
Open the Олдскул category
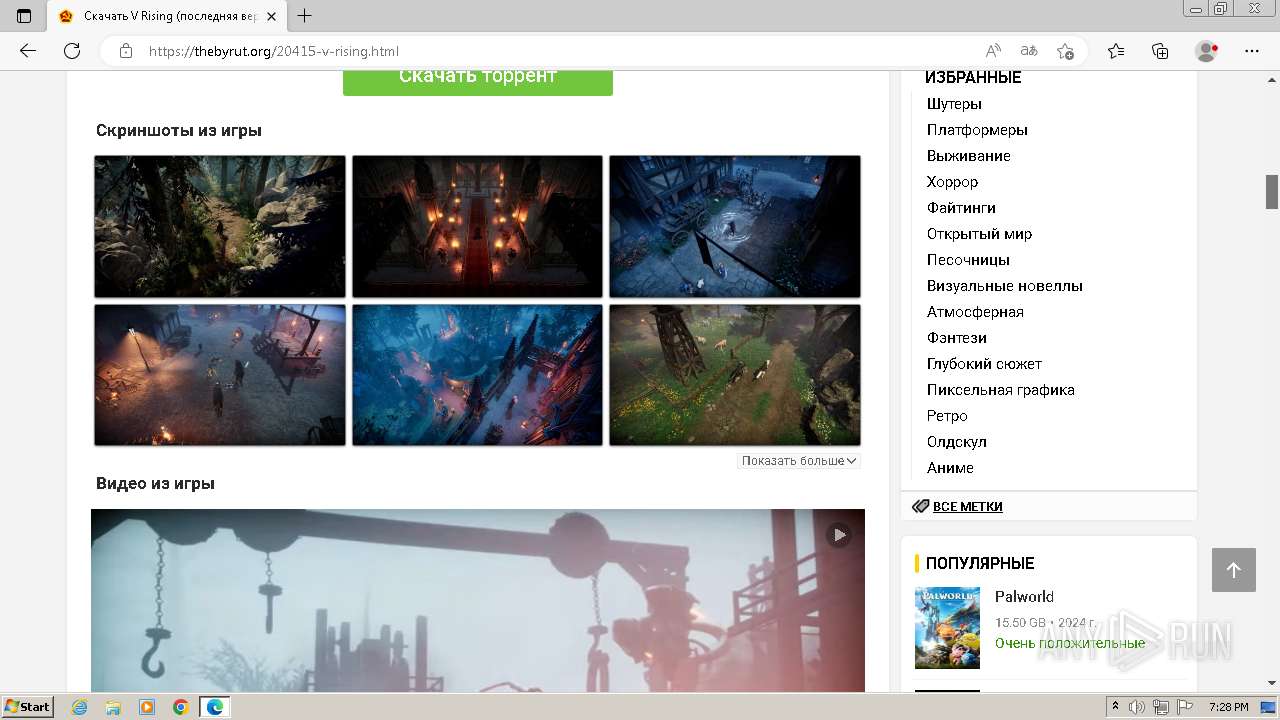[x=956, y=442]
